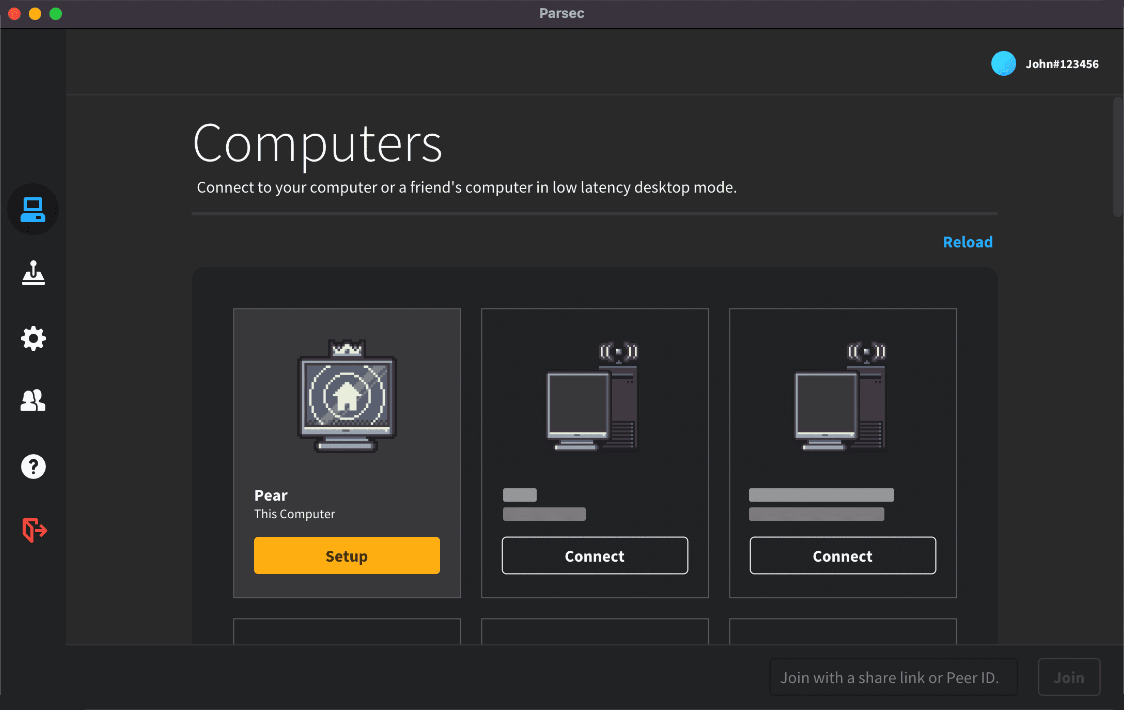Image resolution: width=1124 pixels, height=710 pixels.
Task: Open the Computers tab in the sidebar
Action: [33, 209]
